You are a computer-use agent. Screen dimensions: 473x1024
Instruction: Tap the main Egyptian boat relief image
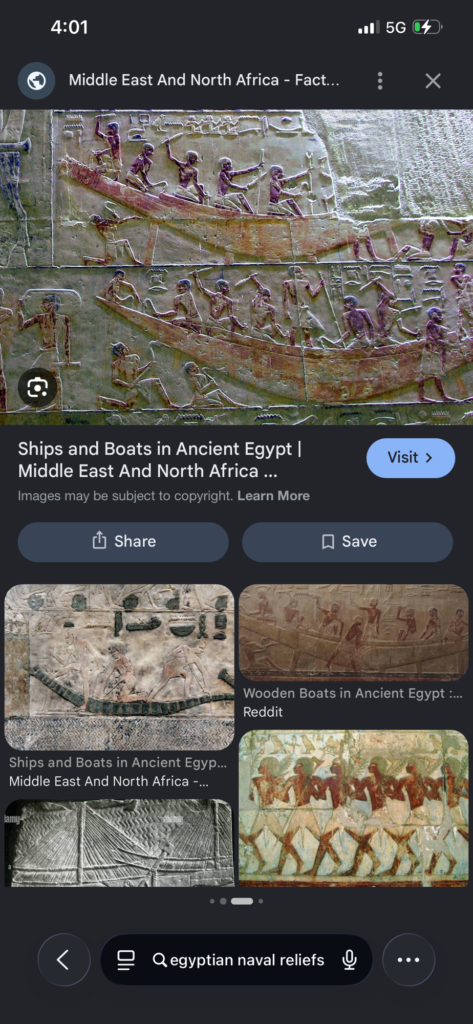(x=236, y=267)
